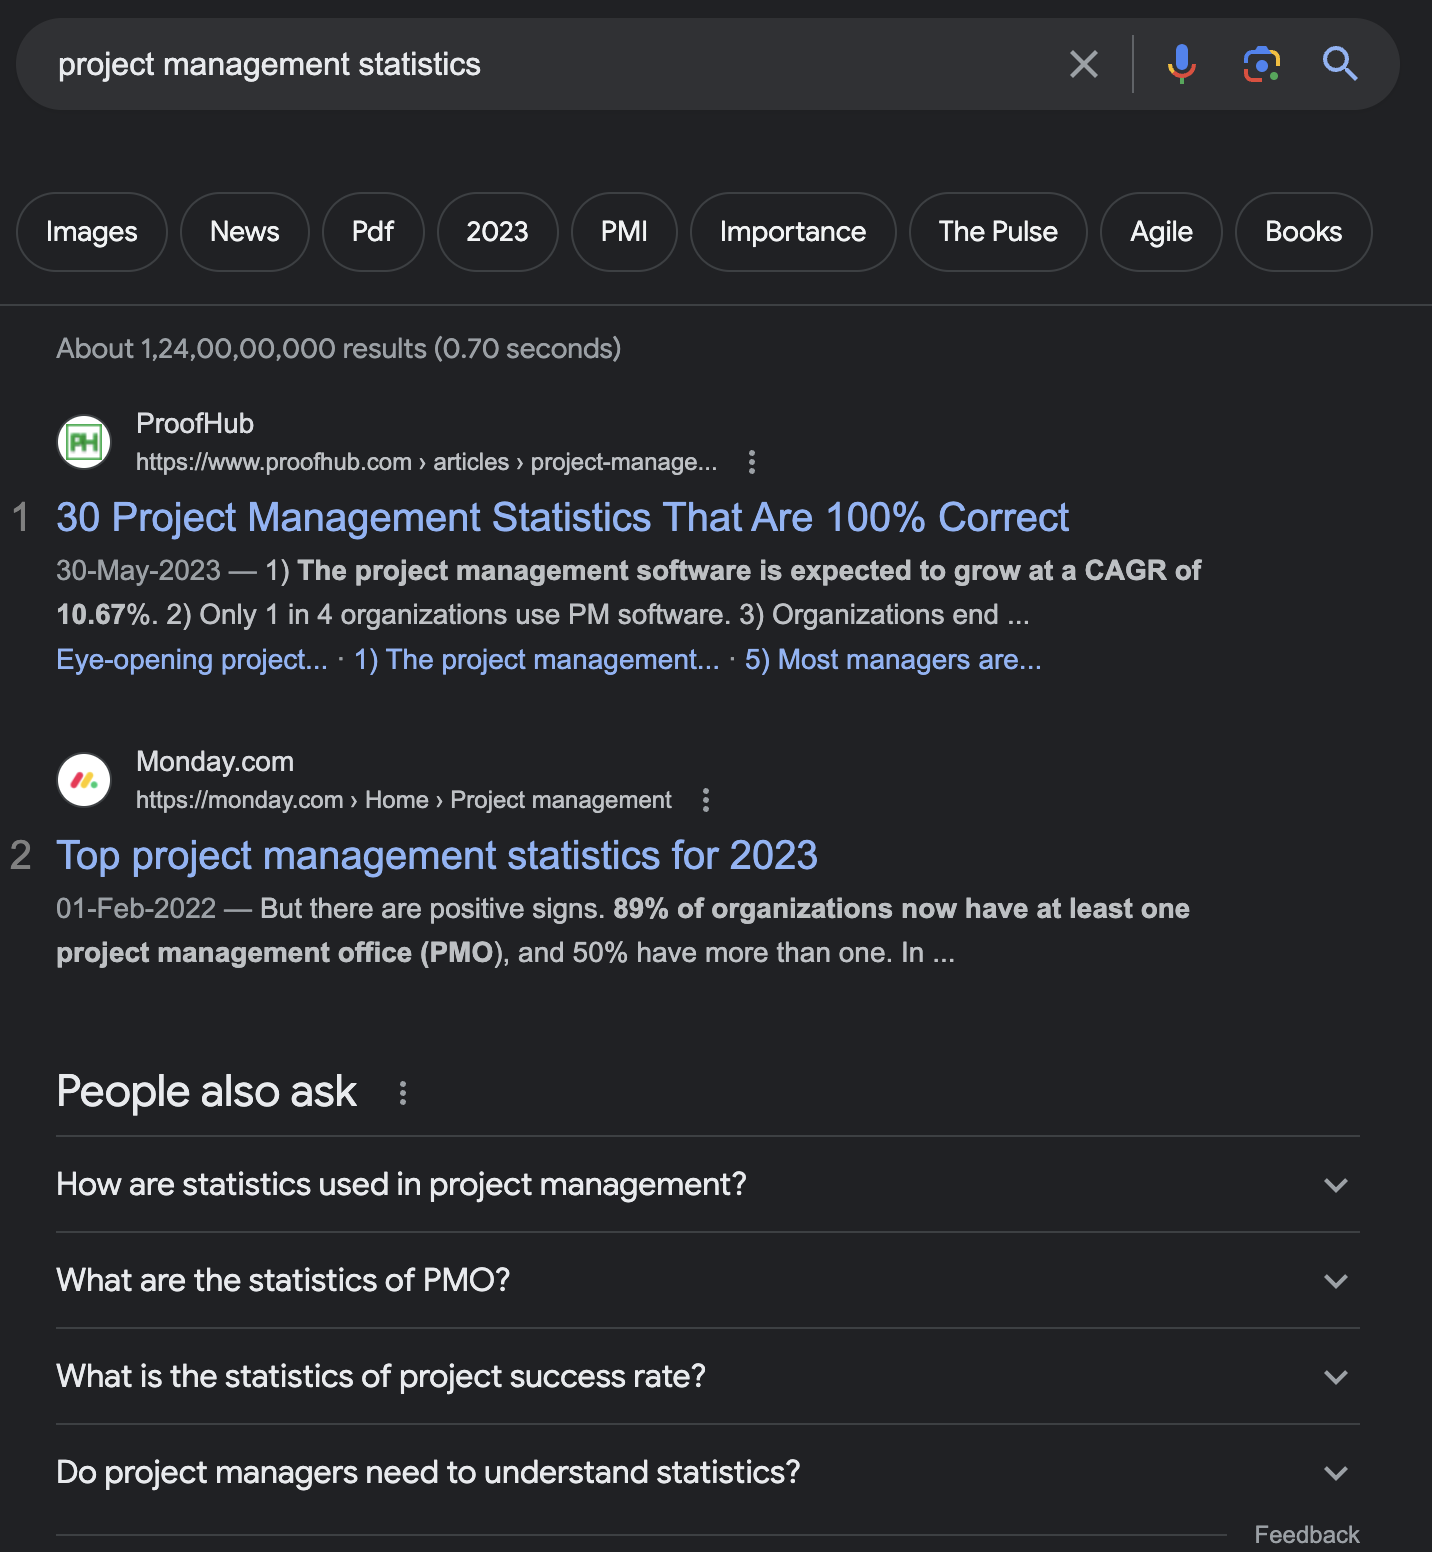The height and width of the screenshot is (1552, 1432).
Task: Click the 01-Feb-2022 result date
Action: (x=136, y=909)
